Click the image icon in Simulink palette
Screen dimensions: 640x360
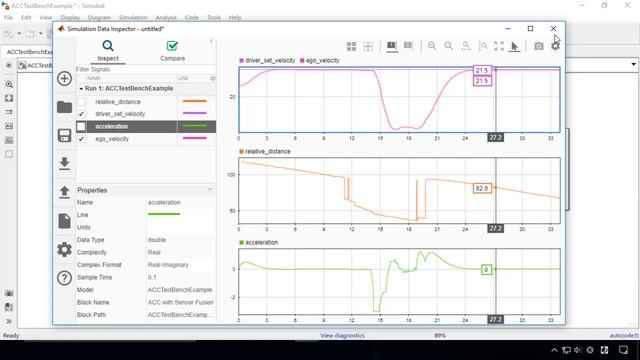[x=9, y=140]
